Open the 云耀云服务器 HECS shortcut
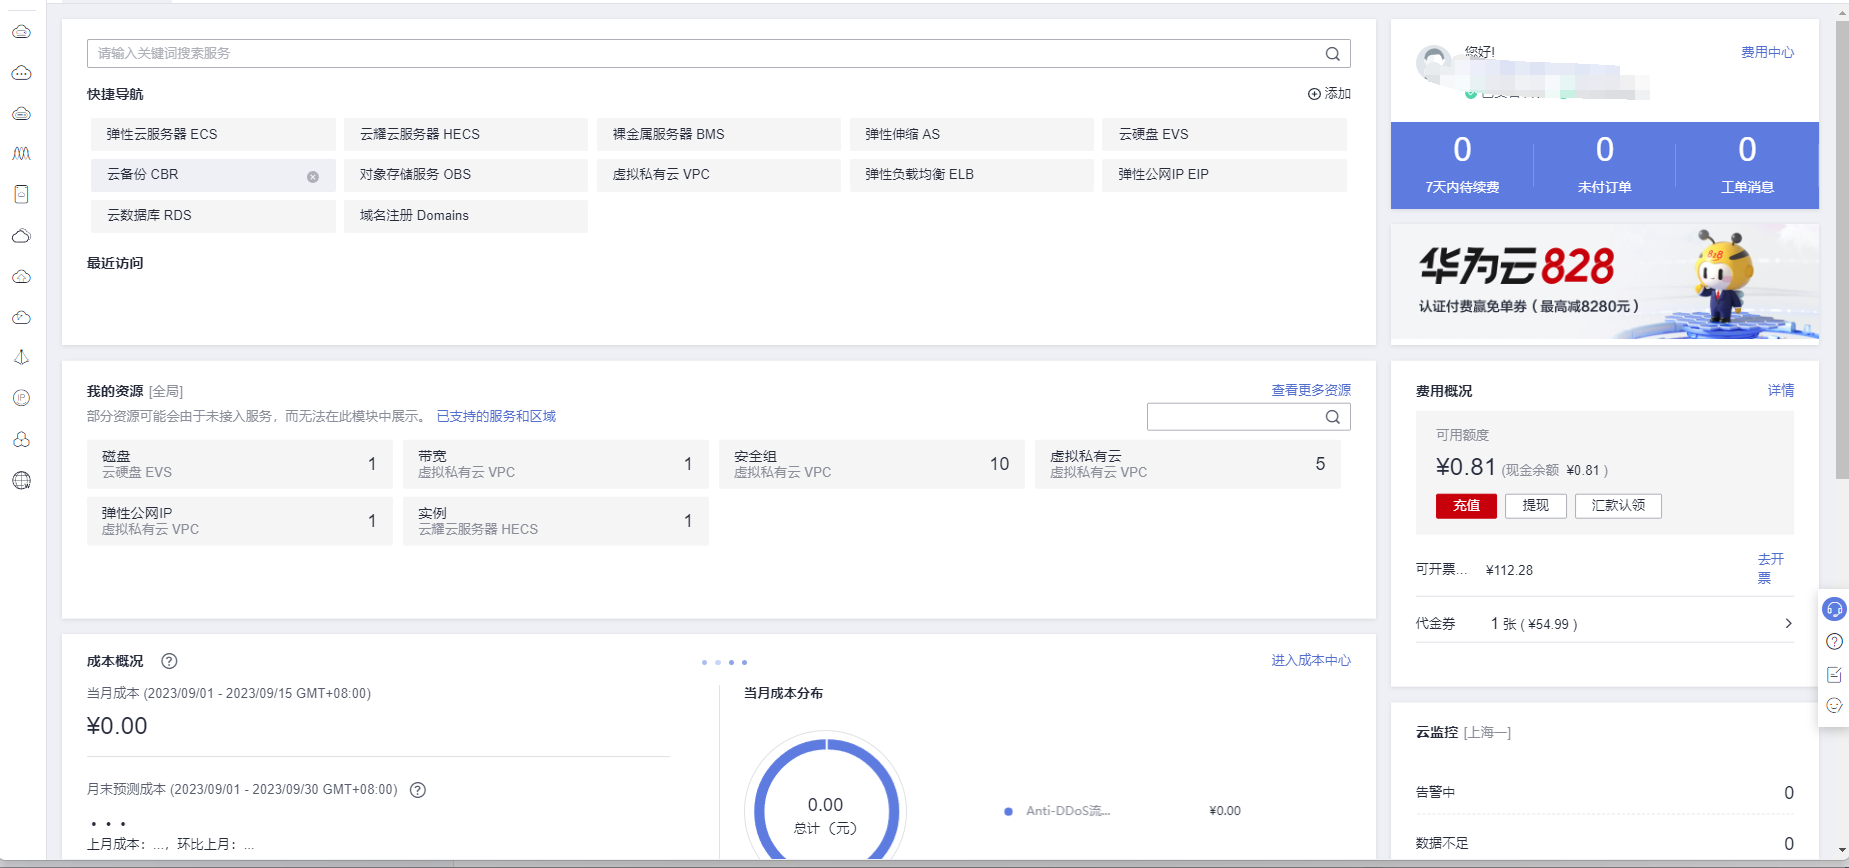The image size is (1849, 868). coord(466,134)
